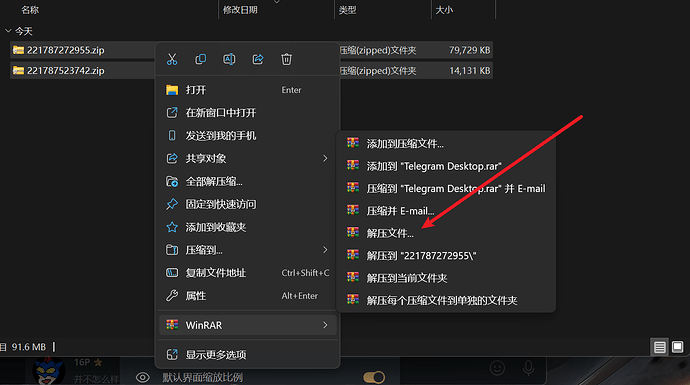690x385 pixels.
Task: Select file 221787523742.zip
Action: 66,70
